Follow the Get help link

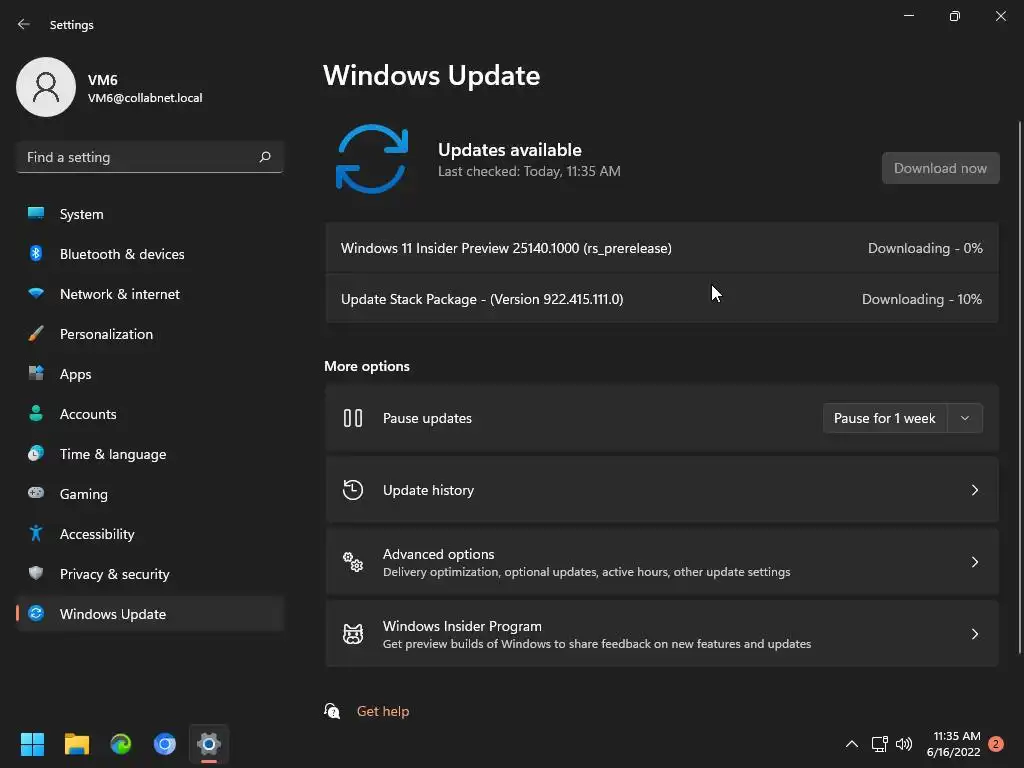click(383, 711)
